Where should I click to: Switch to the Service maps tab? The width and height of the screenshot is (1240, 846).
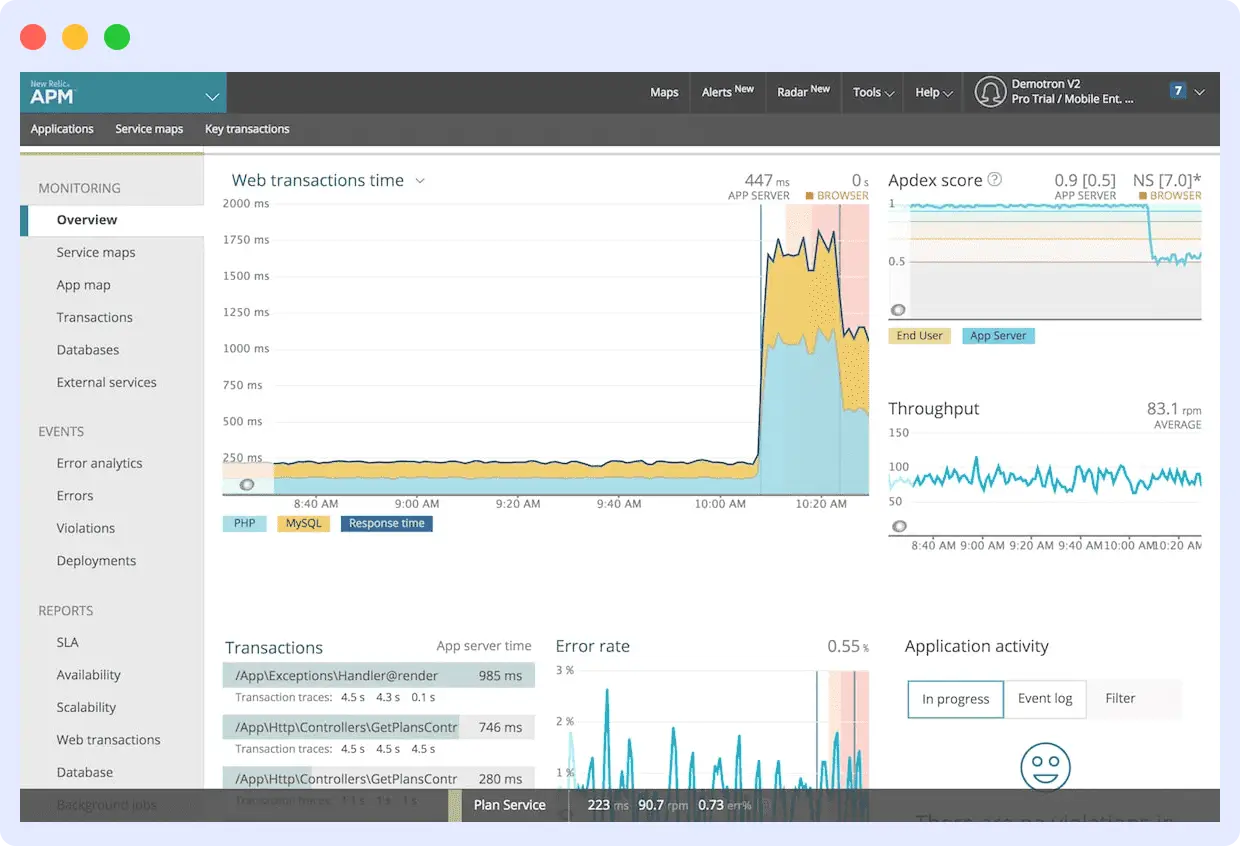click(x=148, y=129)
